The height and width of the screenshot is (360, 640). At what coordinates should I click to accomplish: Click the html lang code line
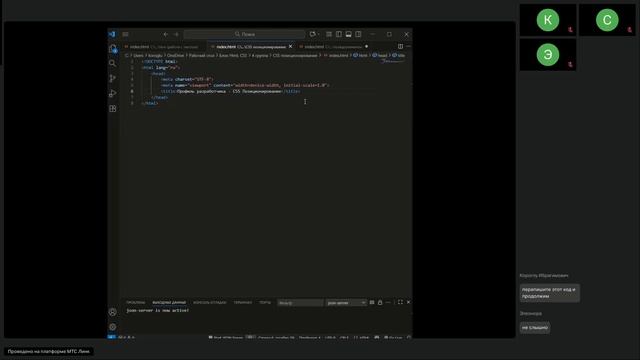[161, 68]
